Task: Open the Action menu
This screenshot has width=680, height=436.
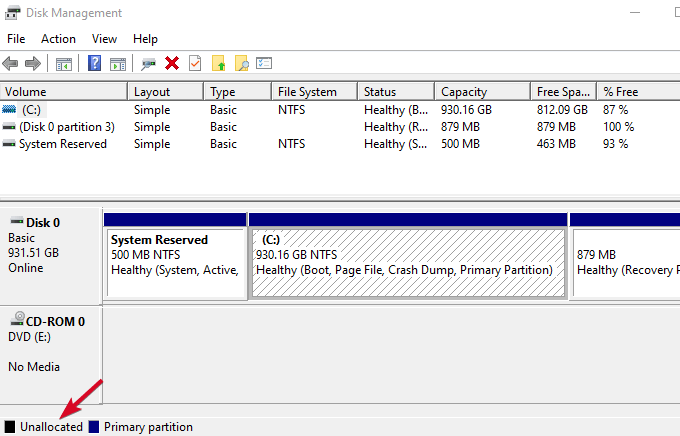Action: (x=58, y=38)
